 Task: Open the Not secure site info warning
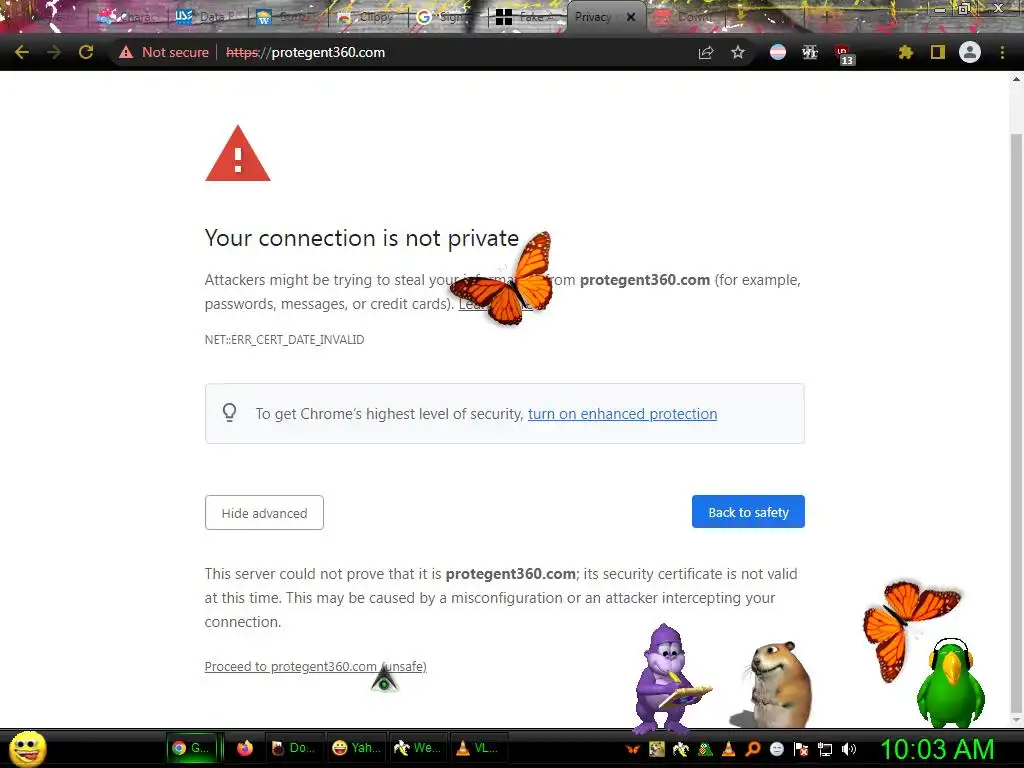164,52
